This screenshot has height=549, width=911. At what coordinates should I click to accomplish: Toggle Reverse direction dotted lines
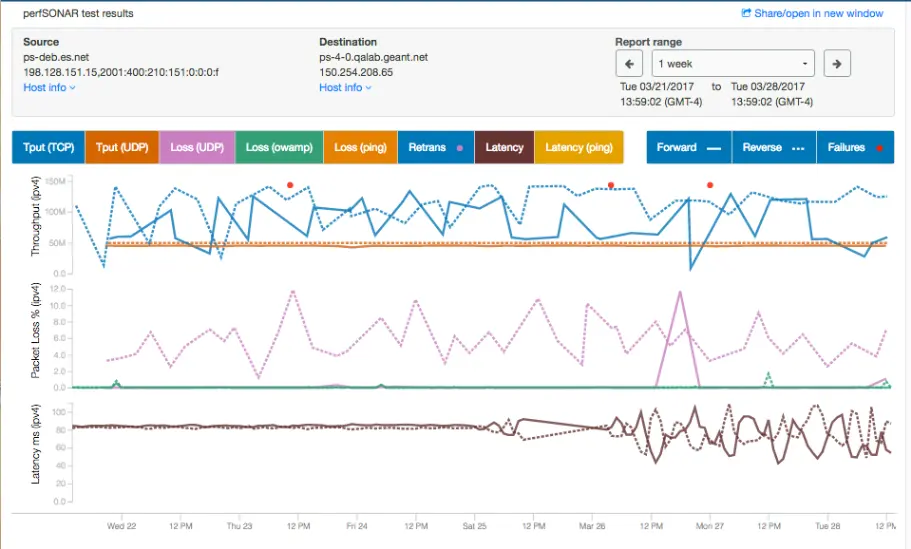point(774,148)
